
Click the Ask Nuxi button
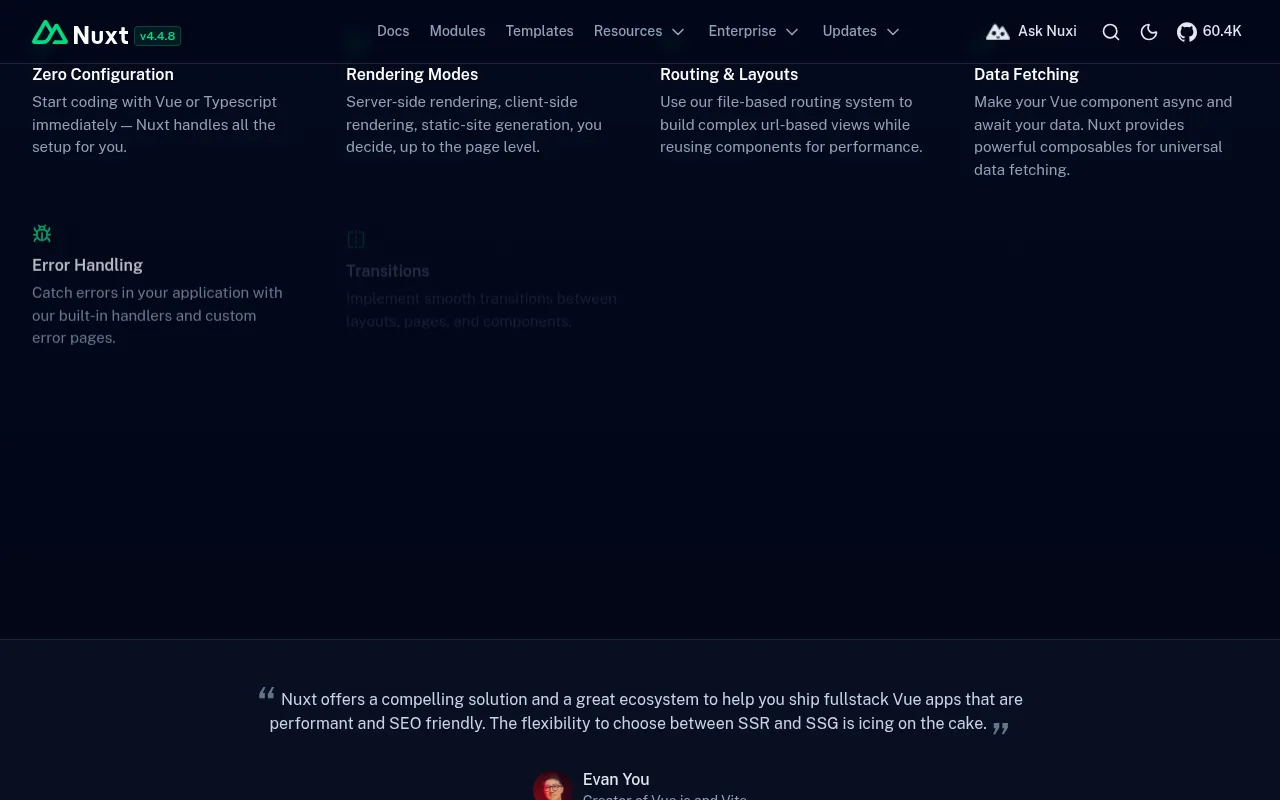(1031, 31)
